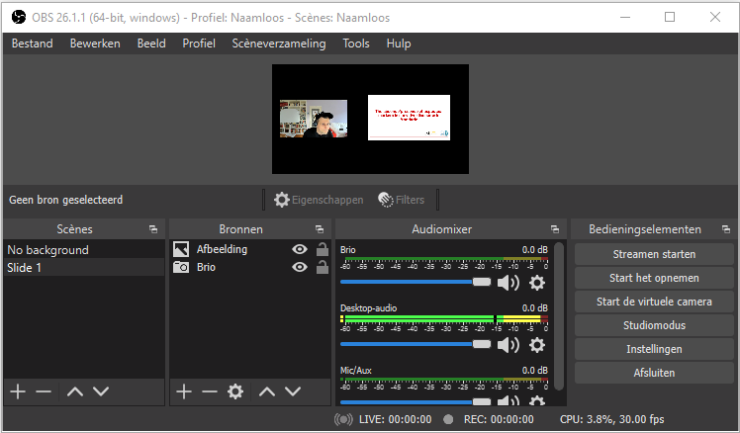Click the slide image in the preview
Viewport: 740px width, 433px height.
coord(409,118)
